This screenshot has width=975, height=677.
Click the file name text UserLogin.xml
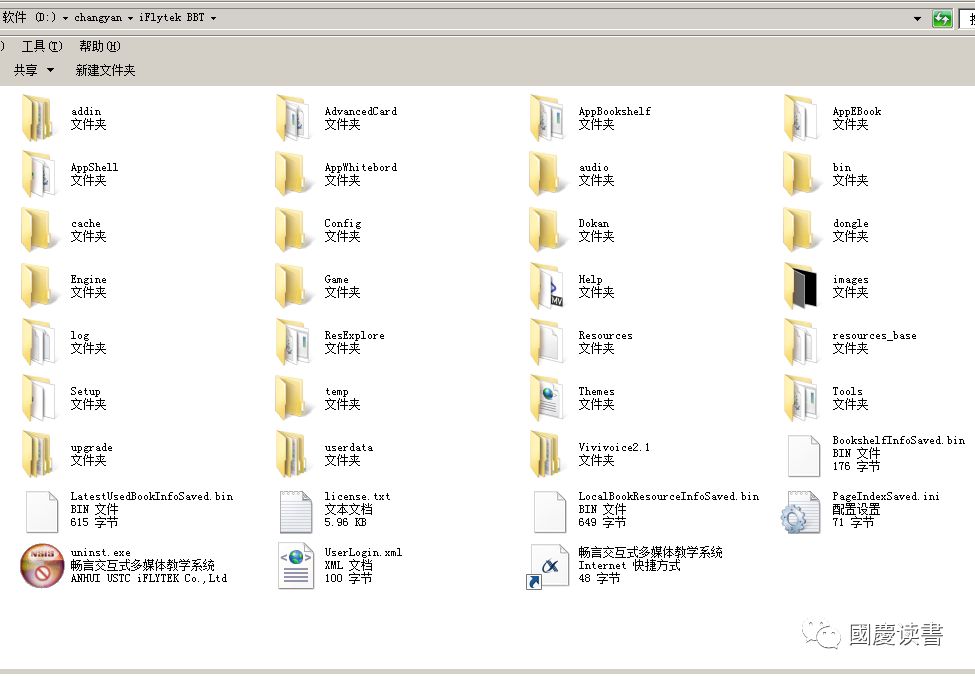click(363, 552)
